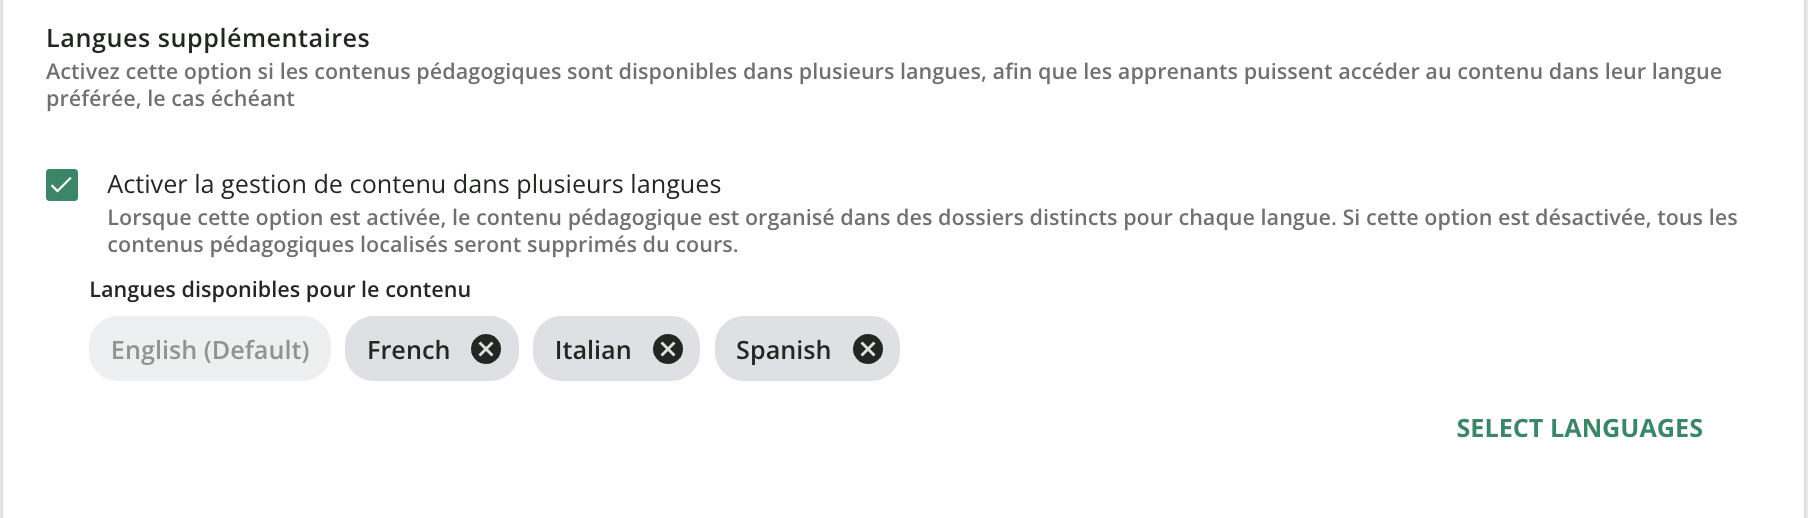Click the word "Default" in the English chip
Image resolution: width=1808 pixels, height=518 pixels.
(255, 350)
